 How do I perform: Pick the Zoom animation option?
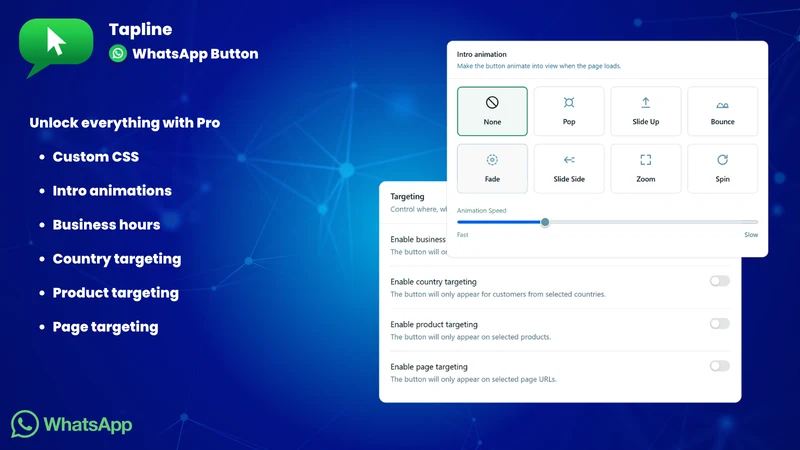(x=645, y=168)
